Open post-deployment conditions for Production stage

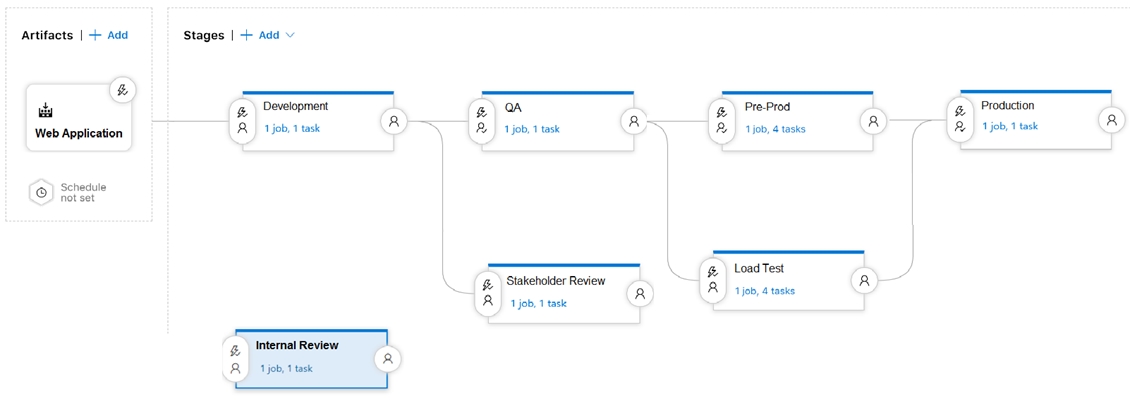coord(1111,119)
